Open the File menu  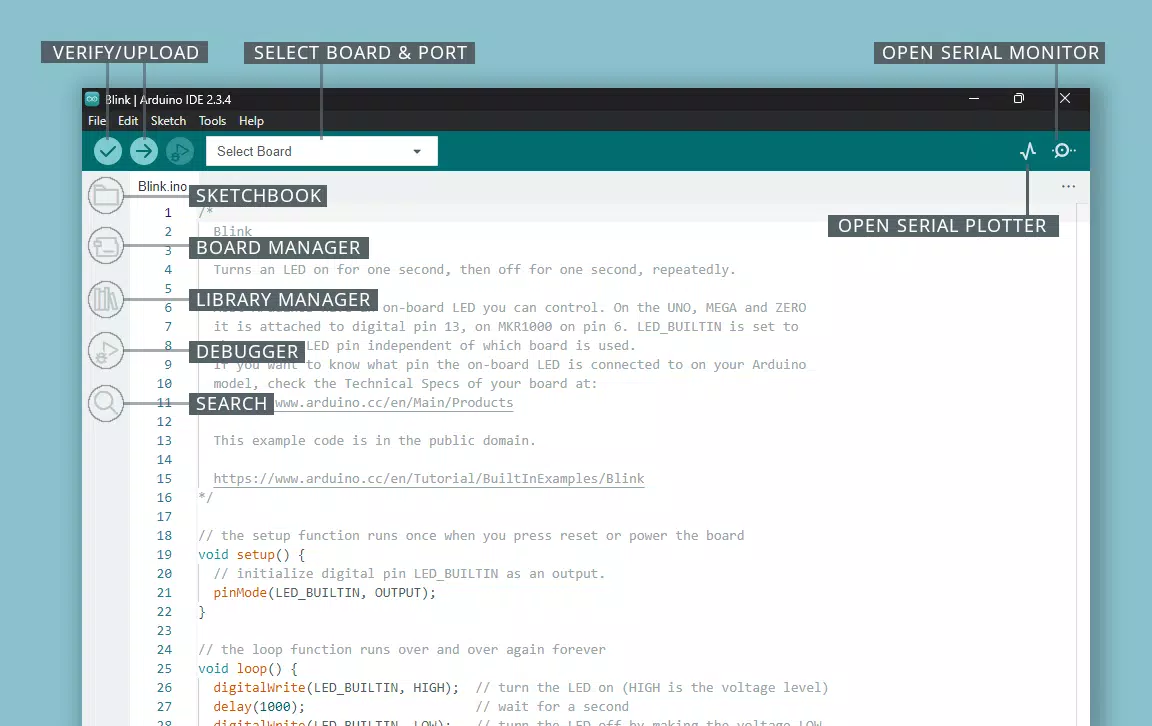(x=97, y=121)
